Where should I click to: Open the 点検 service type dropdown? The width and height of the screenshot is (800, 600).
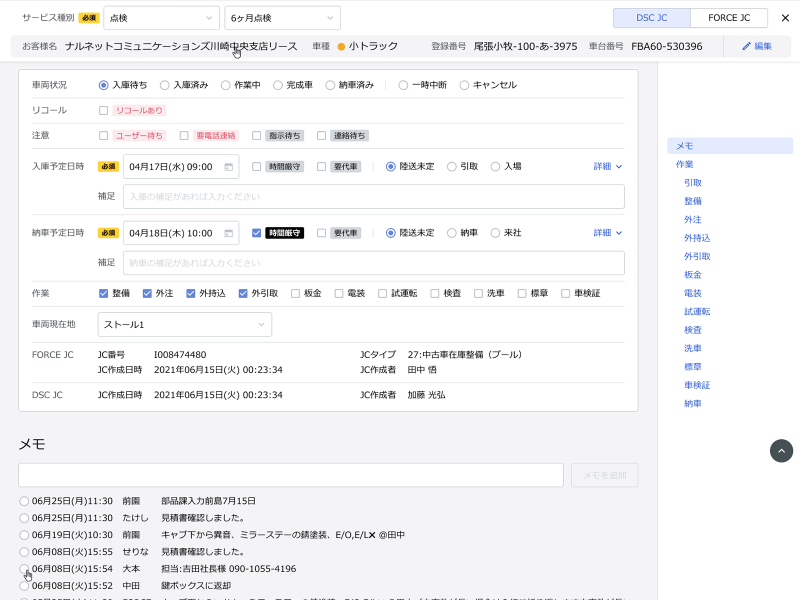pyautogui.click(x=160, y=18)
